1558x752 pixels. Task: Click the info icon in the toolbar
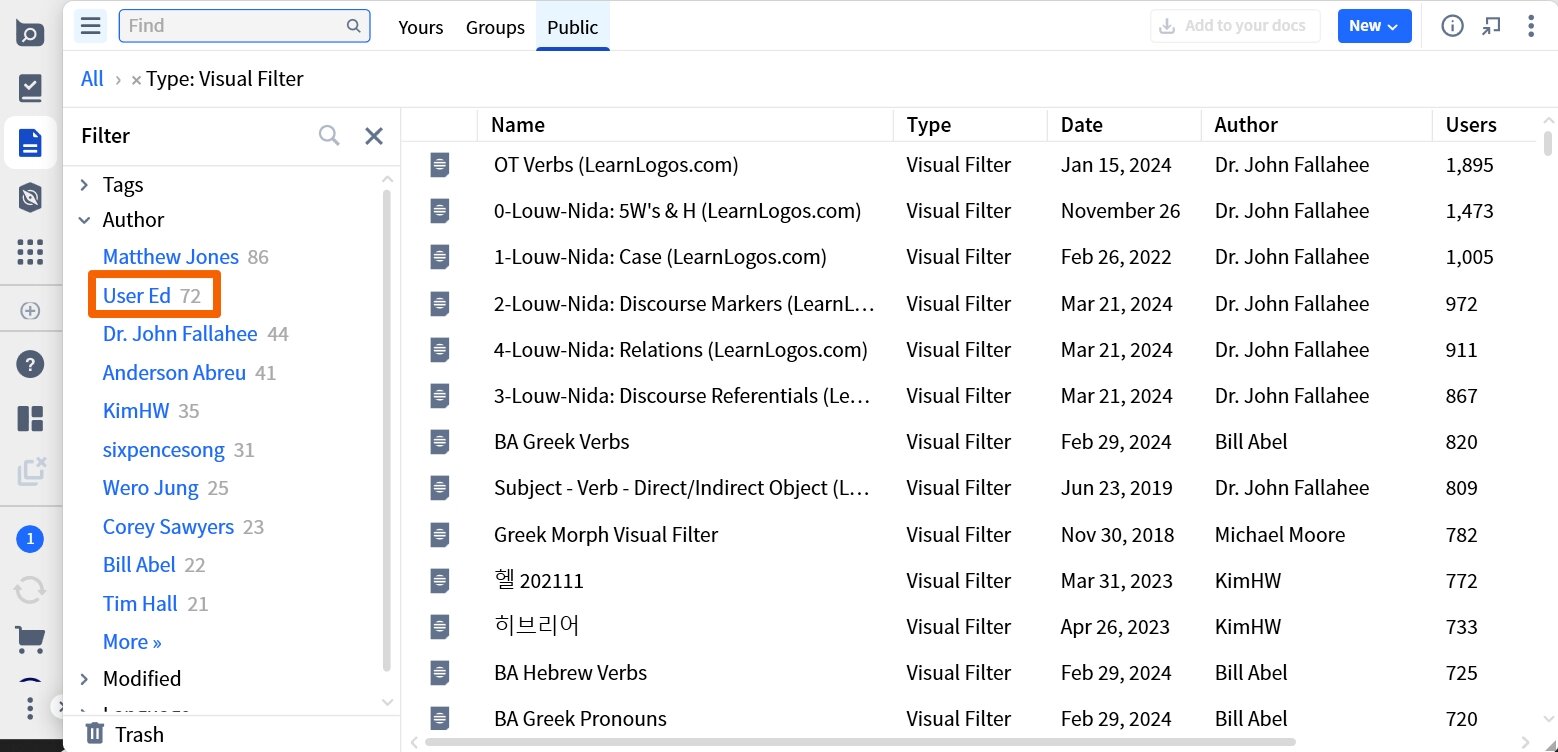click(x=1452, y=26)
